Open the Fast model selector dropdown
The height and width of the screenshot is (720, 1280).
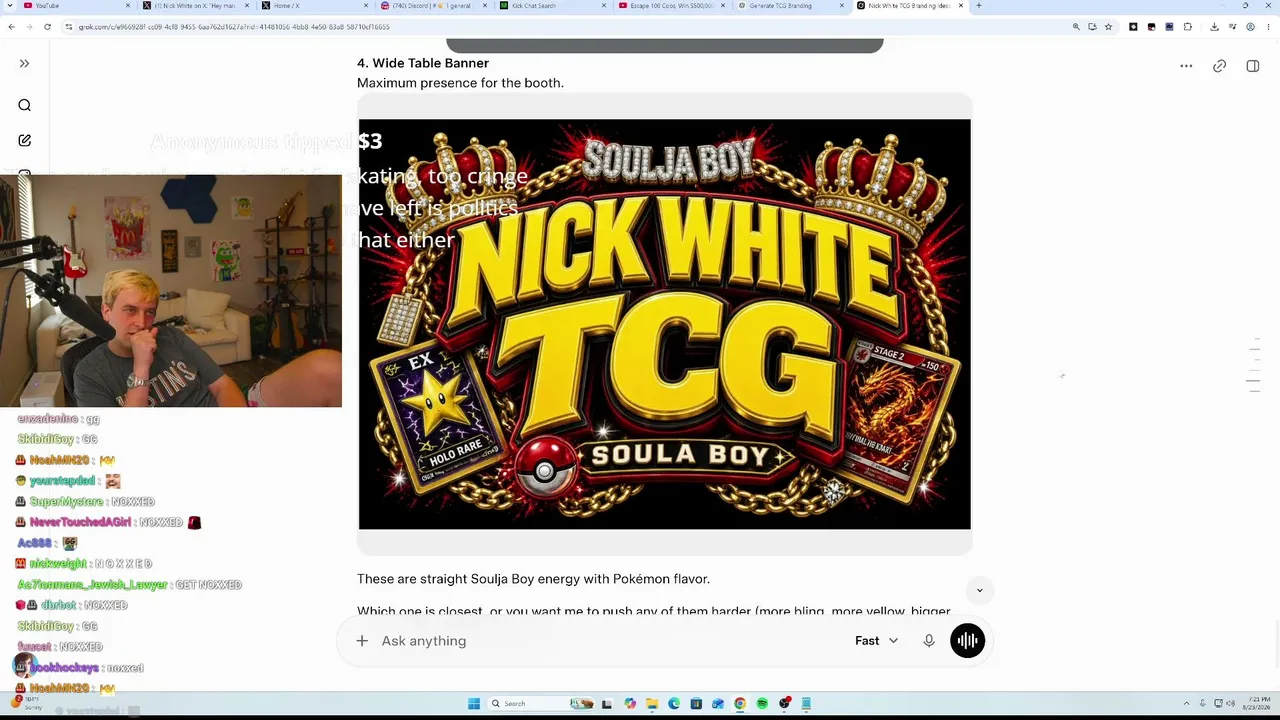click(x=876, y=641)
